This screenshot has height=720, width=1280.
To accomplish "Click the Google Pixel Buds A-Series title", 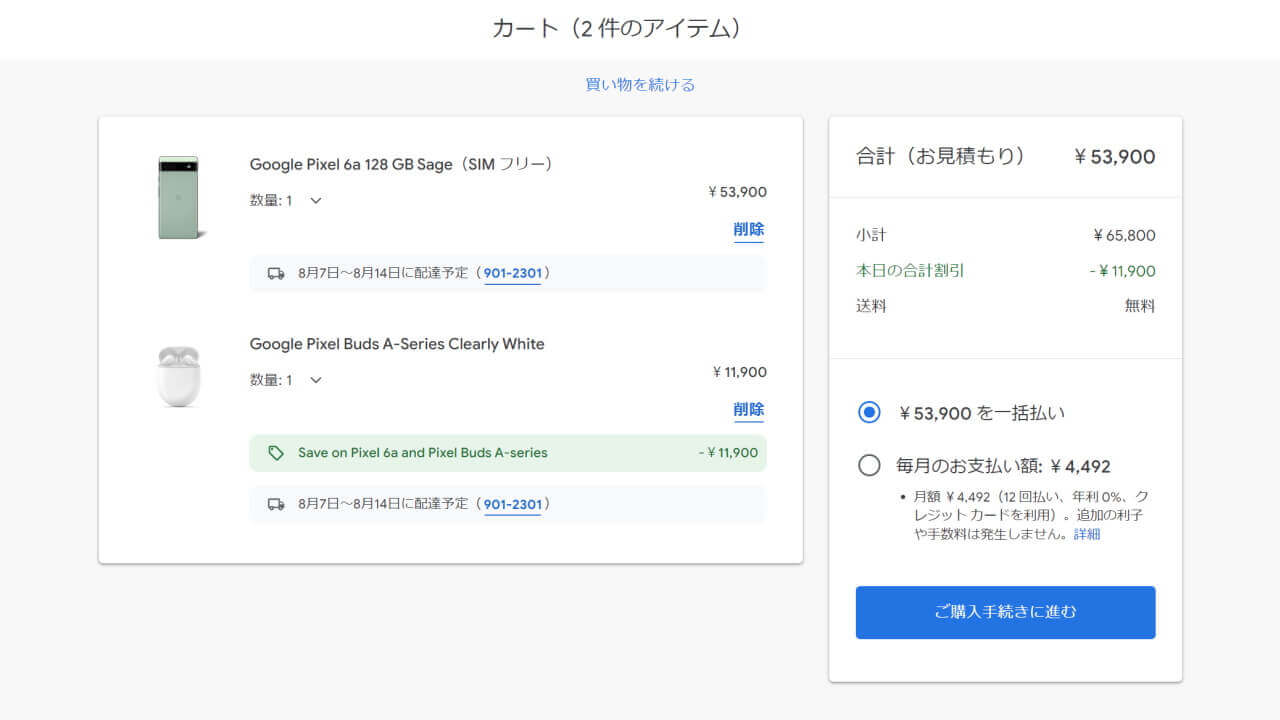I will [x=397, y=344].
